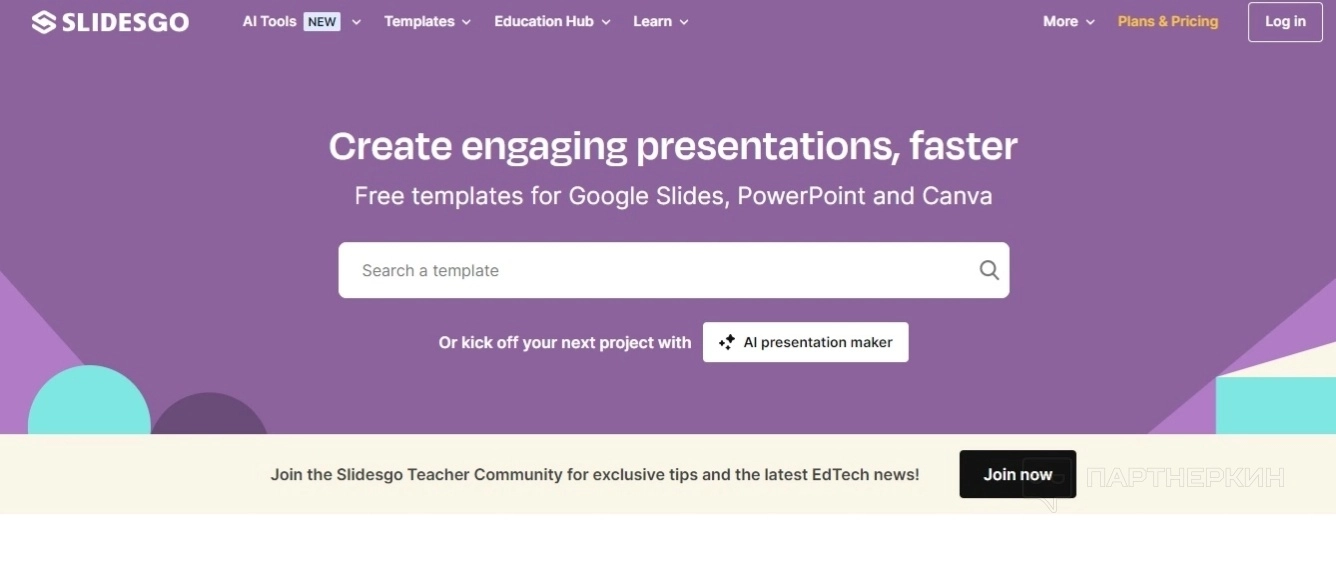Screen dimensions: 1336x565
Task: Click the Slidesgo logo
Action: [110, 22]
